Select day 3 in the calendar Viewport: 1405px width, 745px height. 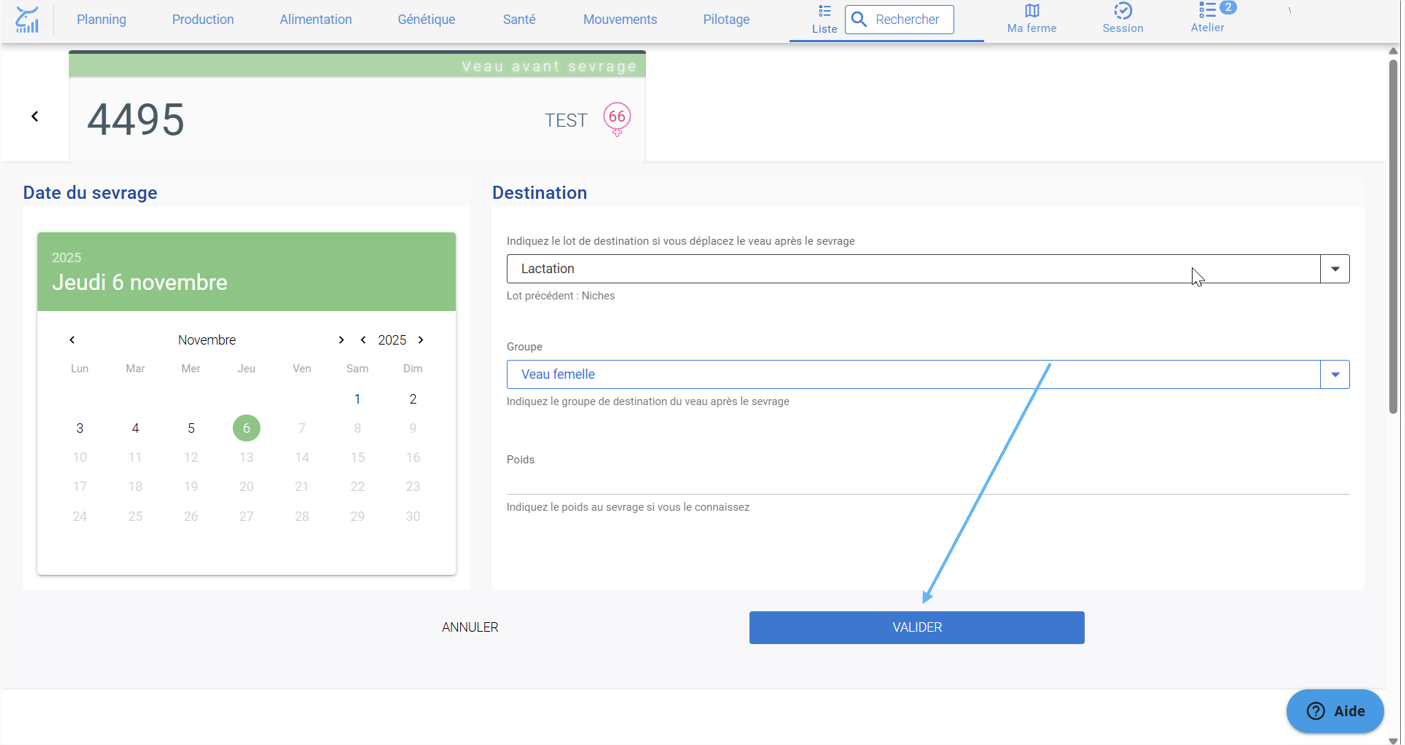click(80, 428)
